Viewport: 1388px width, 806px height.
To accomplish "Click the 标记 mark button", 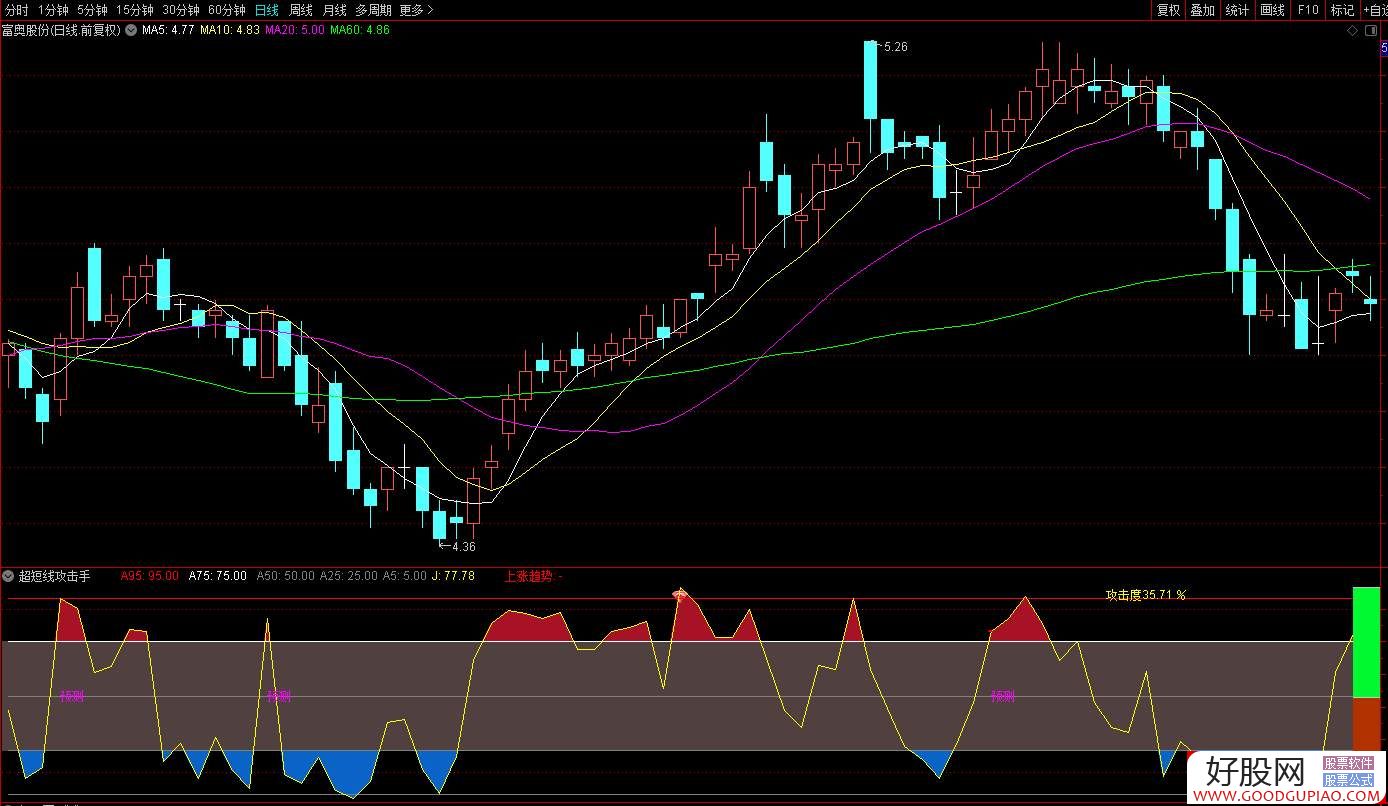I will (1342, 10).
